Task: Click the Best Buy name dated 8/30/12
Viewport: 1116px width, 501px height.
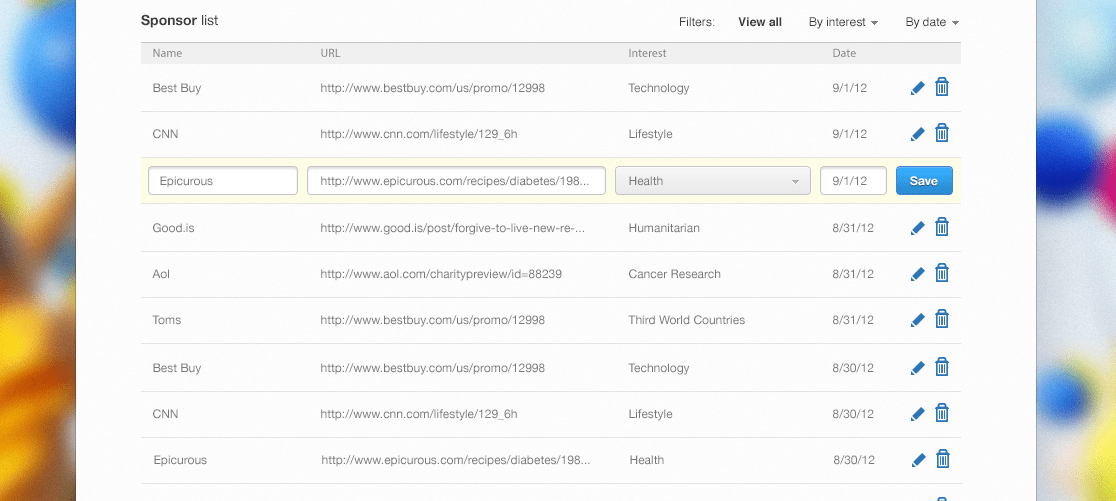Action: (x=177, y=368)
